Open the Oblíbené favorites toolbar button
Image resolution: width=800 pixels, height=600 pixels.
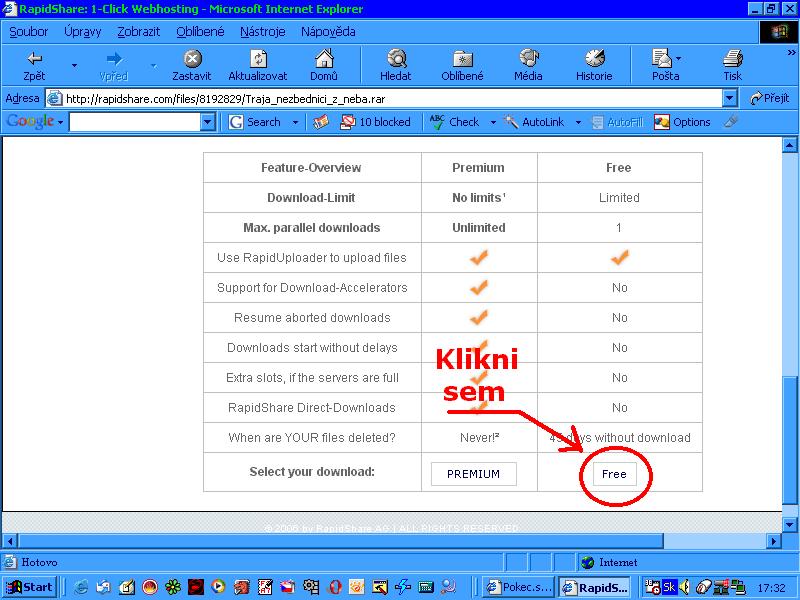click(462, 65)
